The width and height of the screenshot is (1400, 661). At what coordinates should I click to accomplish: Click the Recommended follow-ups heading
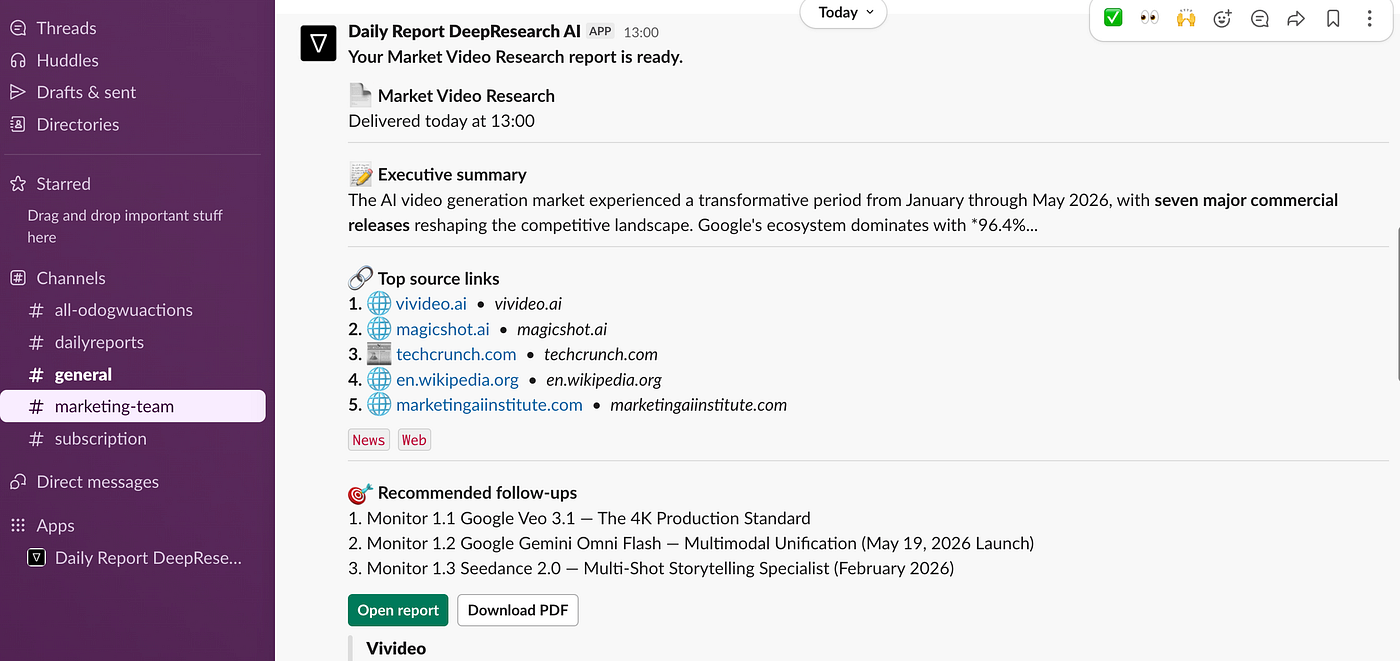[x=477, y=493]
